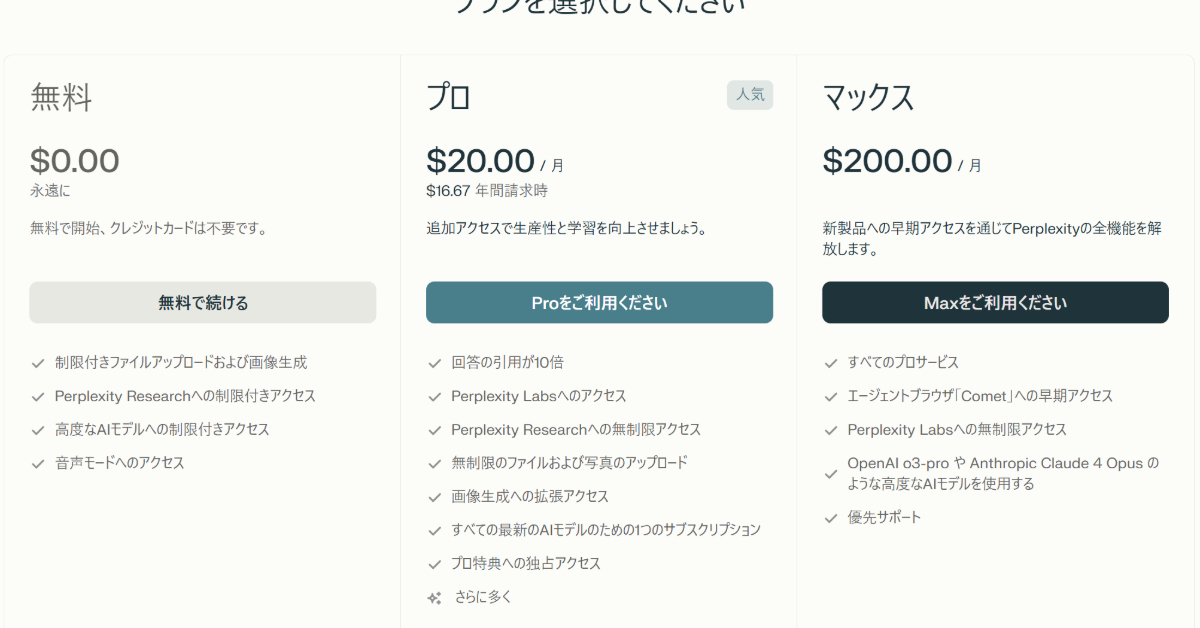This screenshot has width=1200, height=628.
Task: Click checkmark beside Perplexity Labsへのアクセス
Action: (x=434, y=397)
